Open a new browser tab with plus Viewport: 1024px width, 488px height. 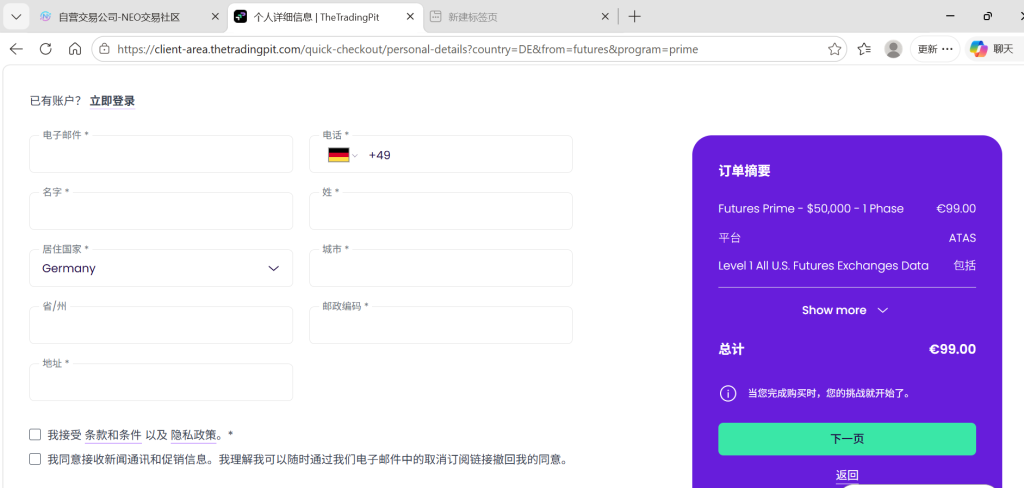[634, 17]
